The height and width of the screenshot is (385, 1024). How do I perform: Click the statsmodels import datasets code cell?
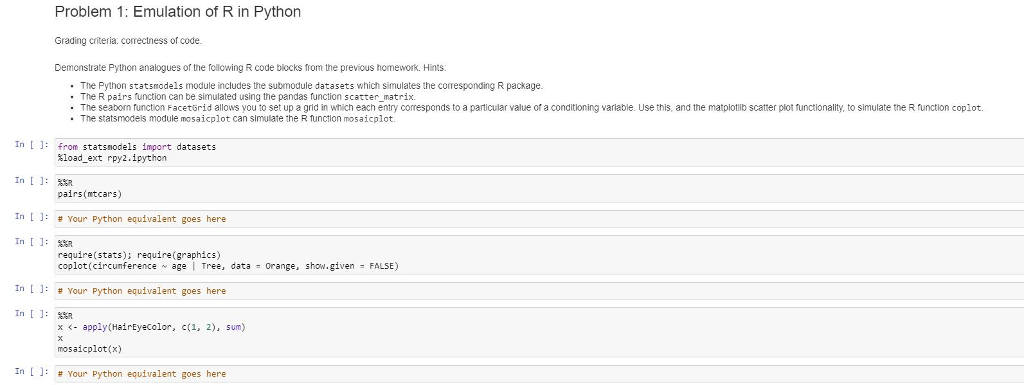click(x=539, y=153)
